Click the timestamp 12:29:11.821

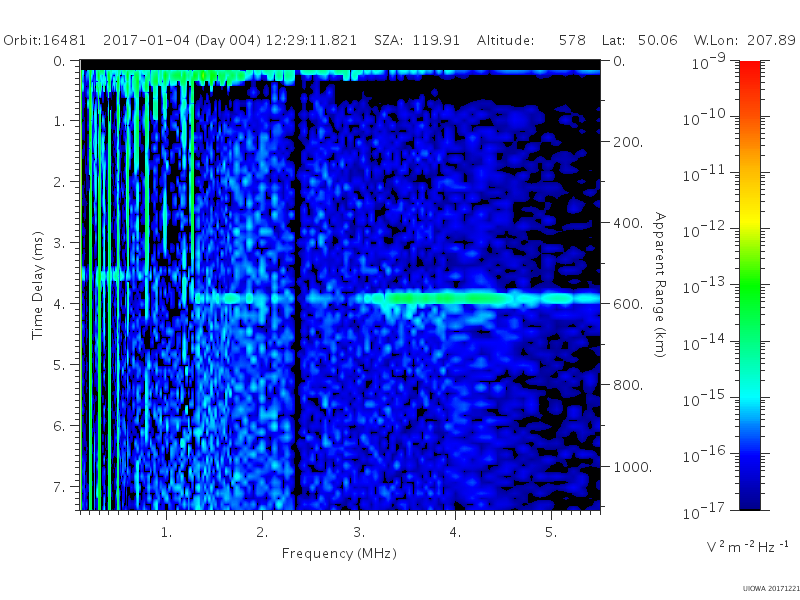tap(311, 40)
